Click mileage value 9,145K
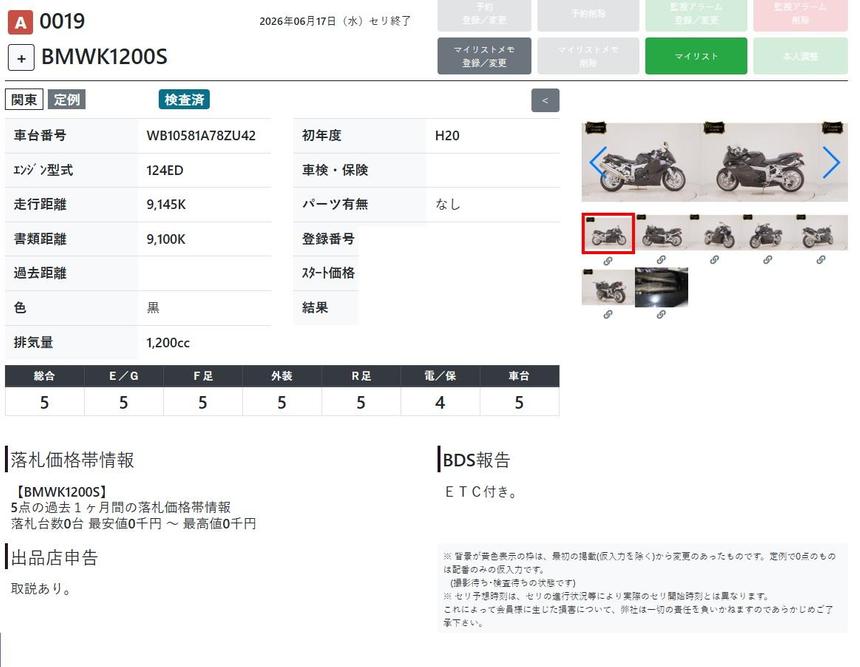 [166, 205]
